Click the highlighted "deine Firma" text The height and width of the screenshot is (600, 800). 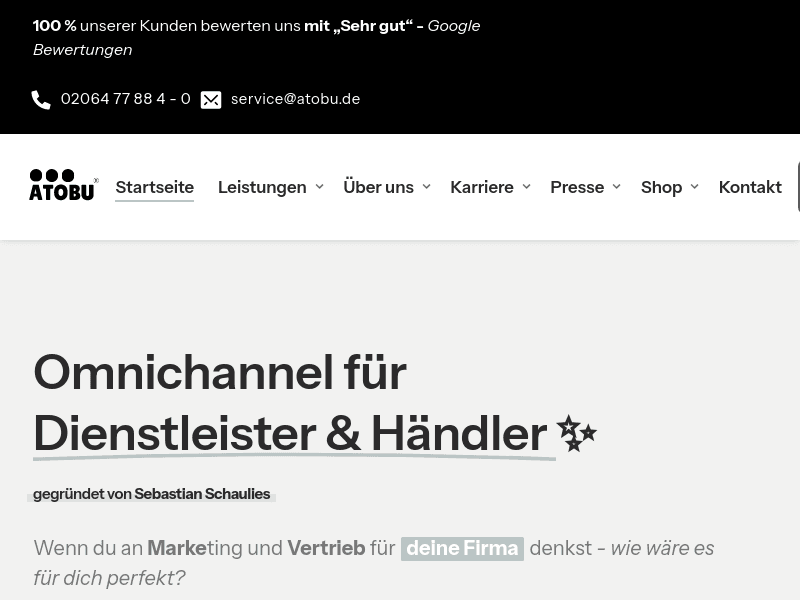462,548
